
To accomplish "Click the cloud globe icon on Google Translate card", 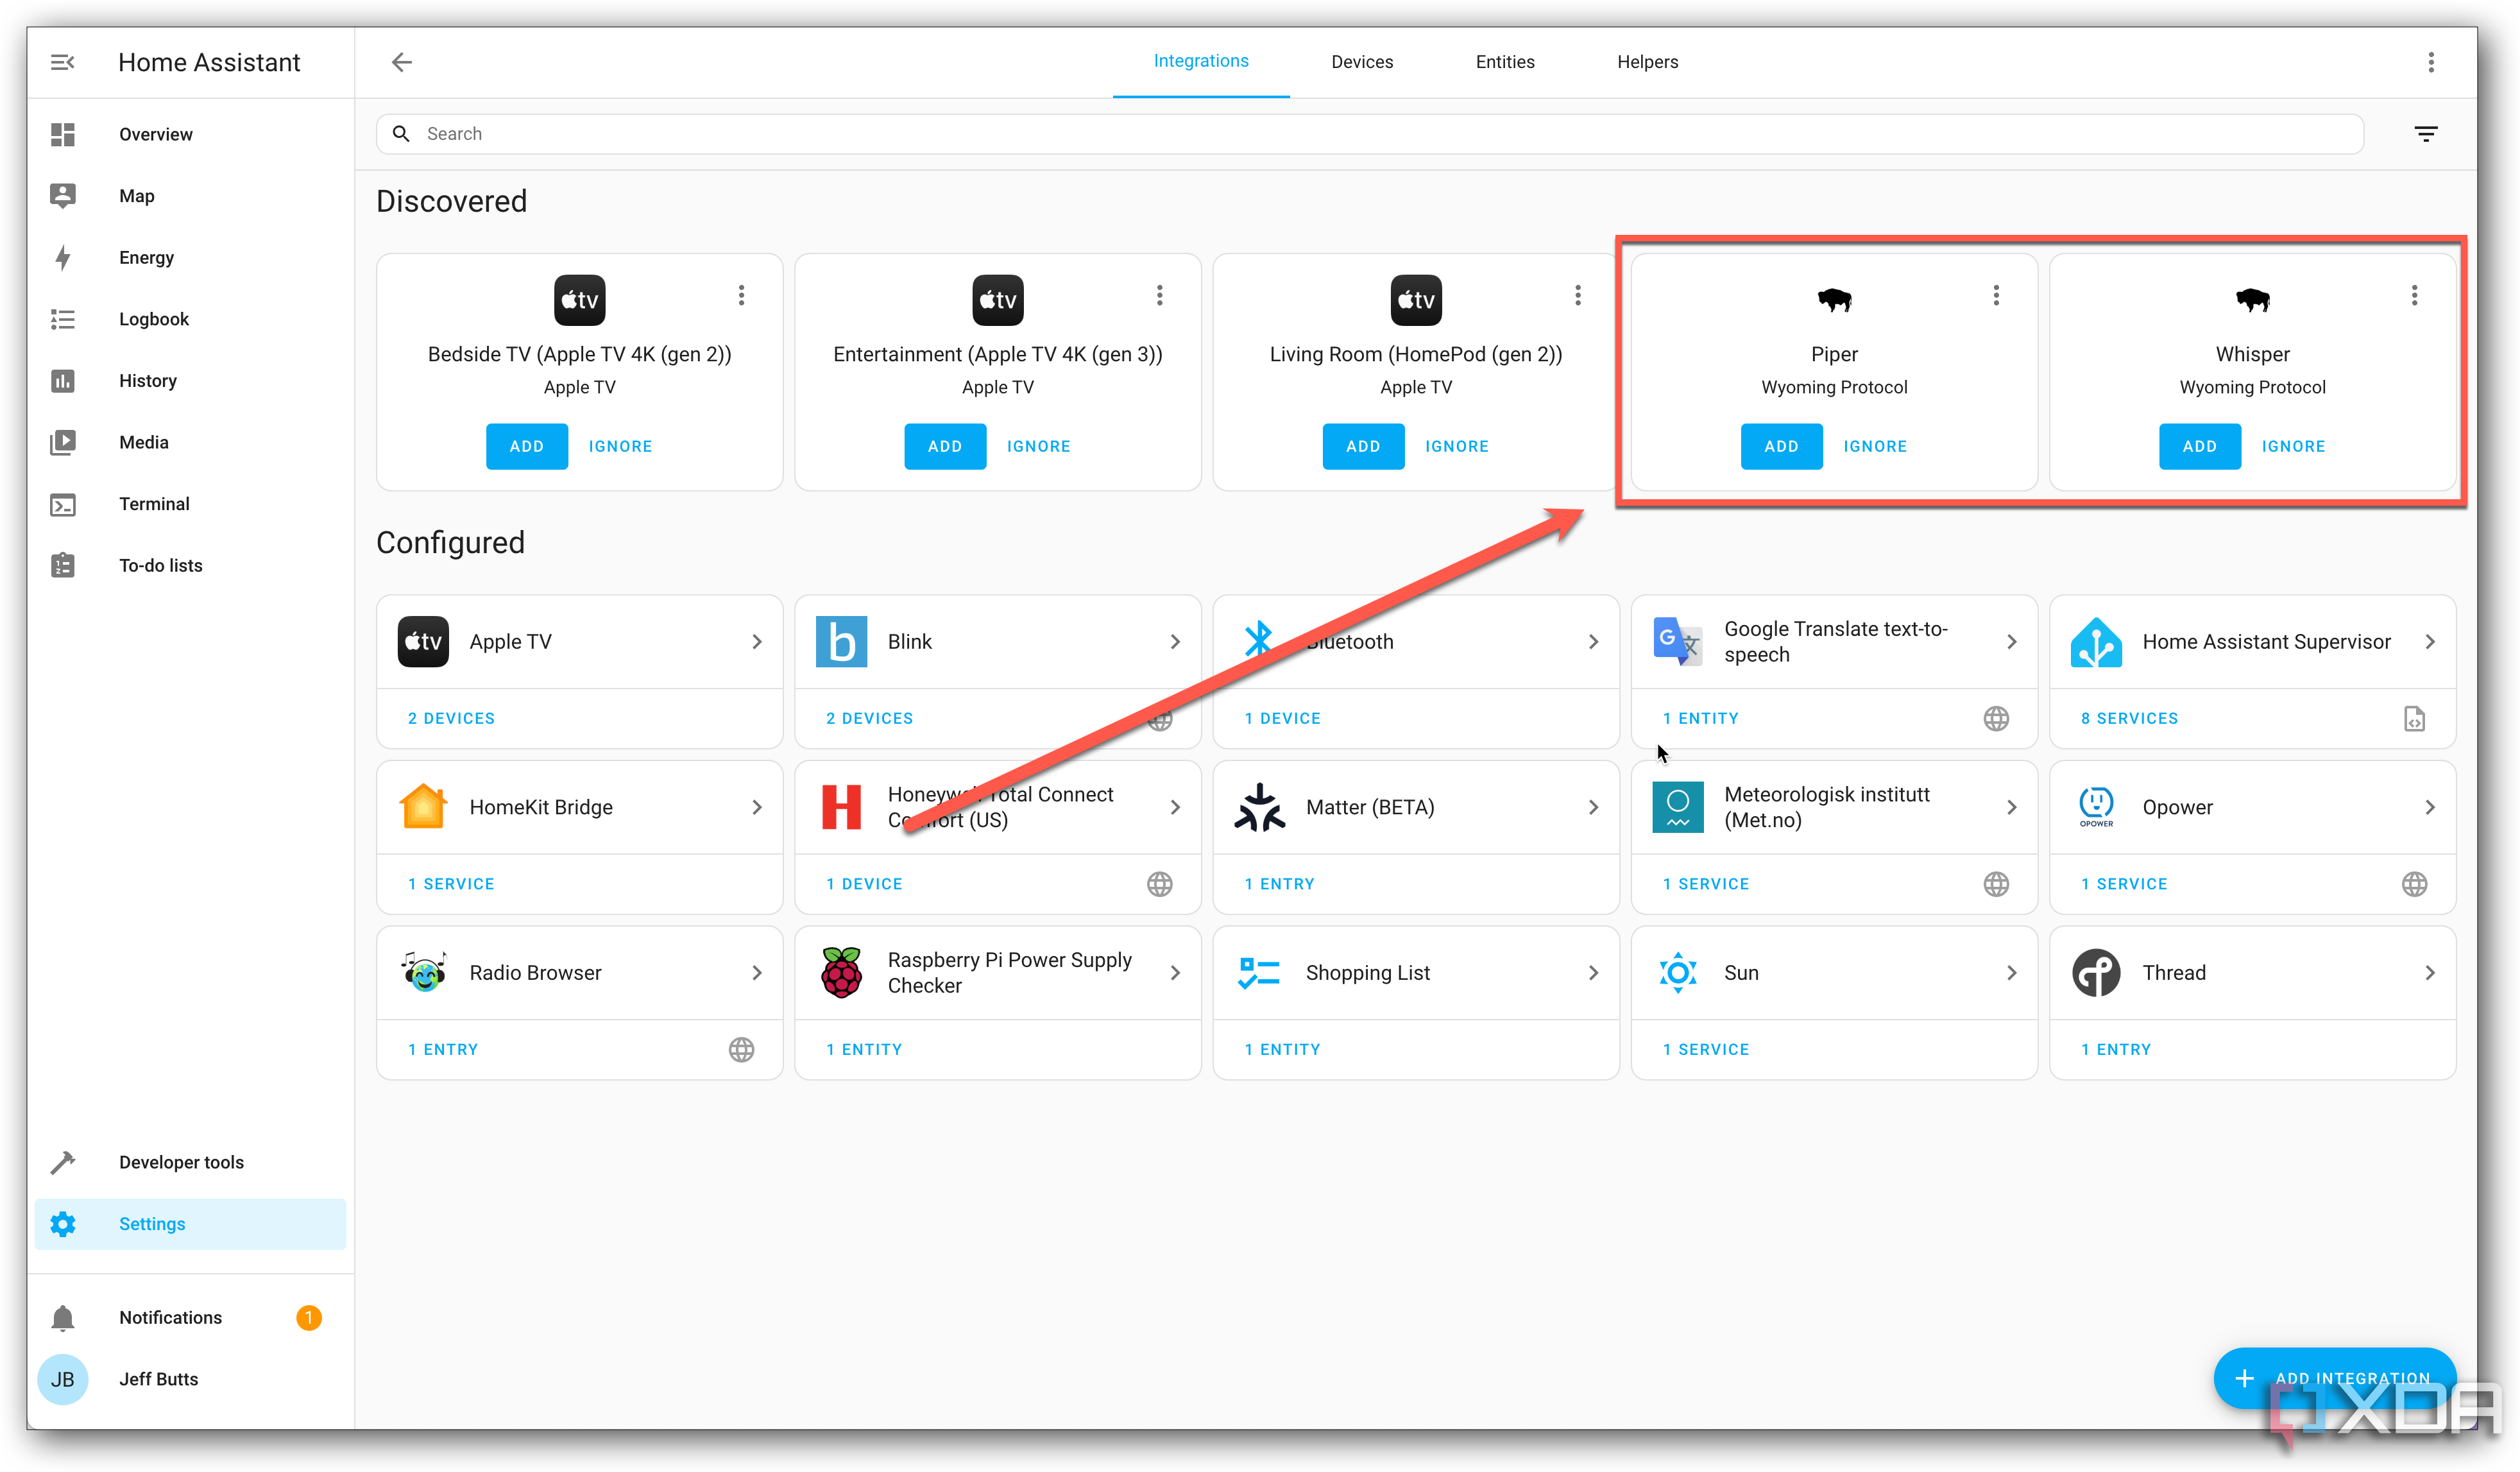I will point(1995,719).
